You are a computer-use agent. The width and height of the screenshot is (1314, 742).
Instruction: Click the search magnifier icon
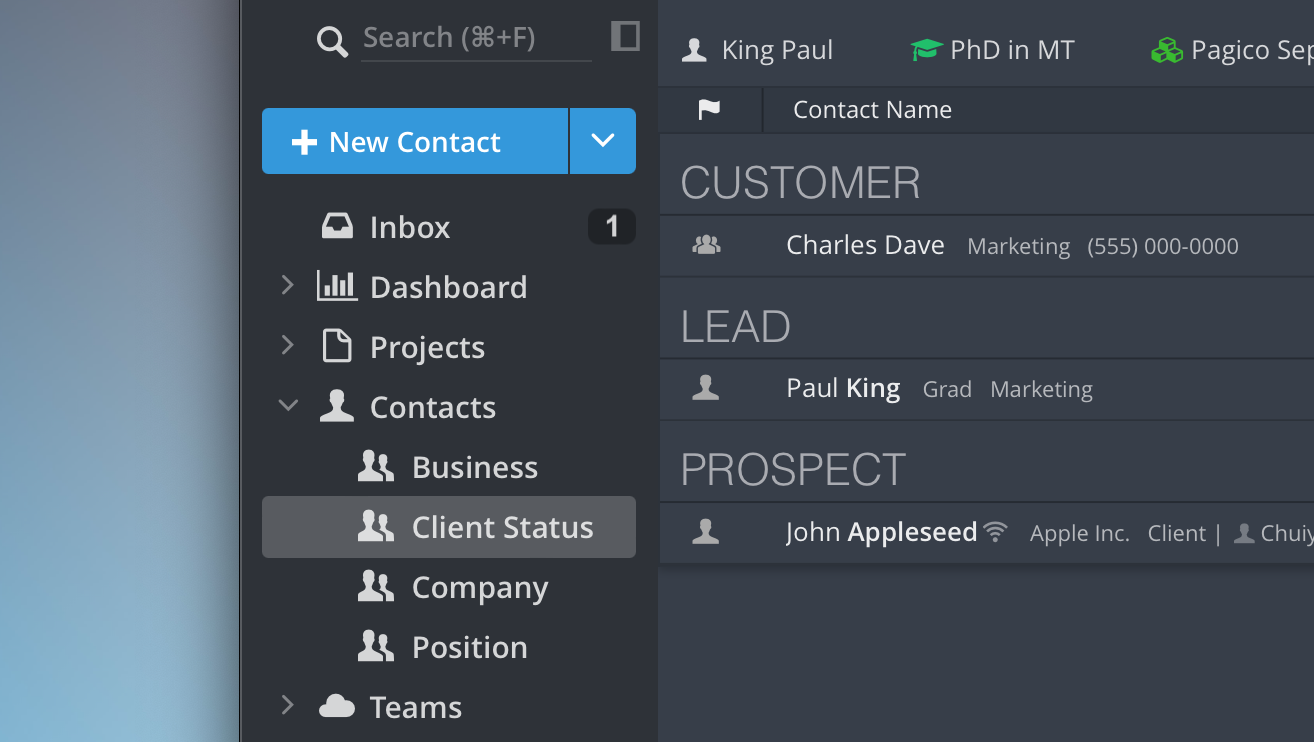pyautogui.click(x=332, y=41)
